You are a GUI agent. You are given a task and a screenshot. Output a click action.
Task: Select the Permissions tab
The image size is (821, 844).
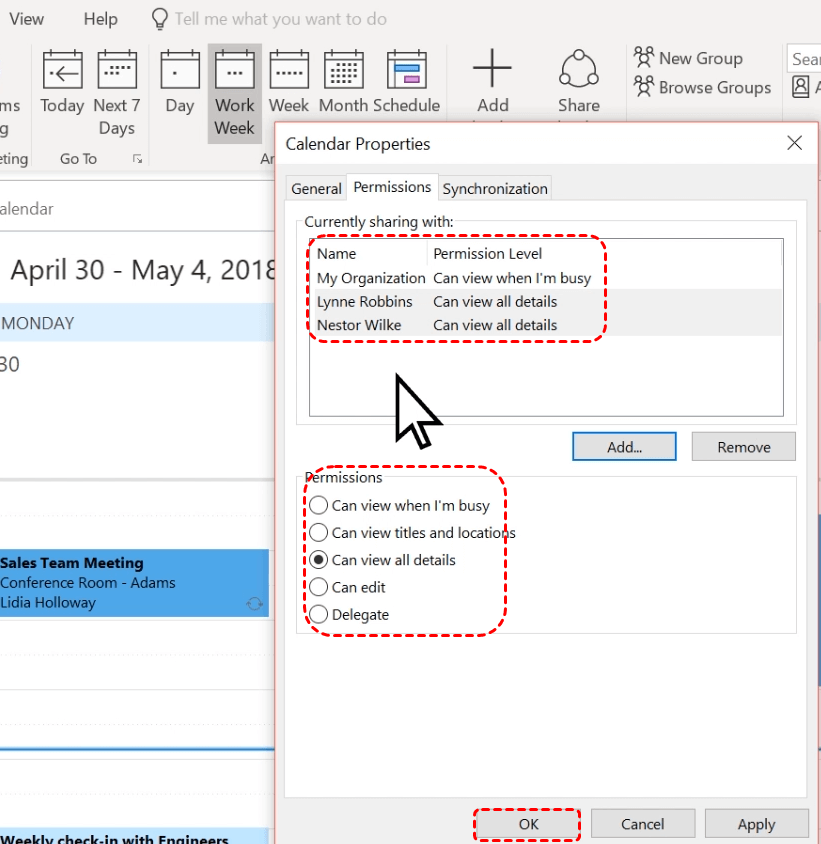[x=392, y=187]
